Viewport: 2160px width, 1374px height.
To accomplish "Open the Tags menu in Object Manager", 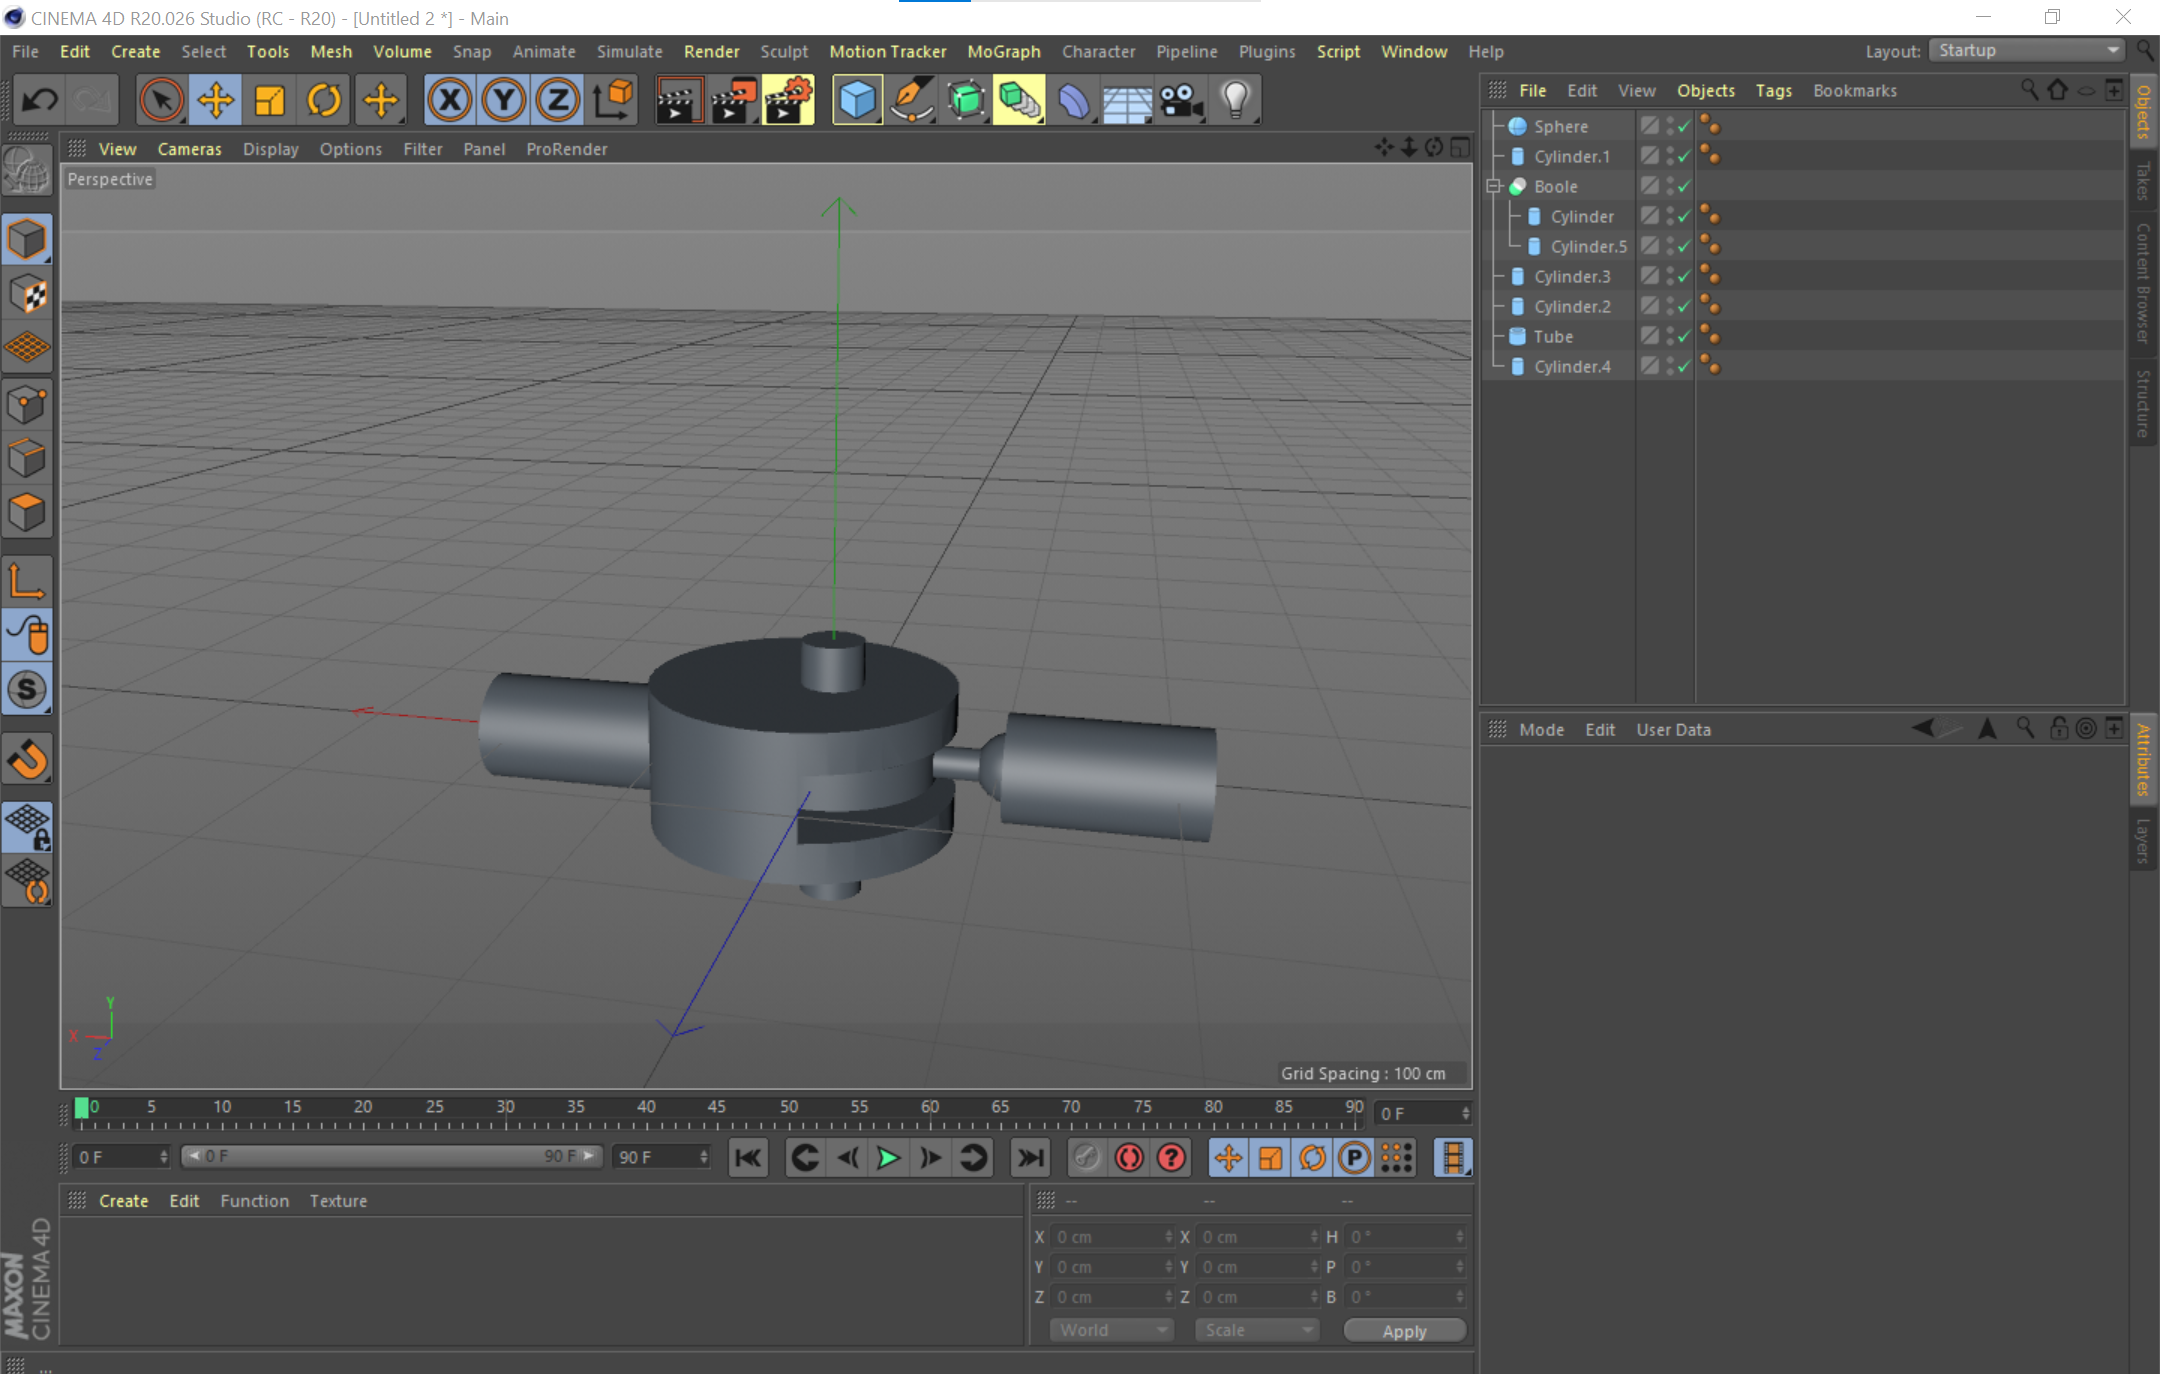I will pyautogui.click(x=1773, y=91).
